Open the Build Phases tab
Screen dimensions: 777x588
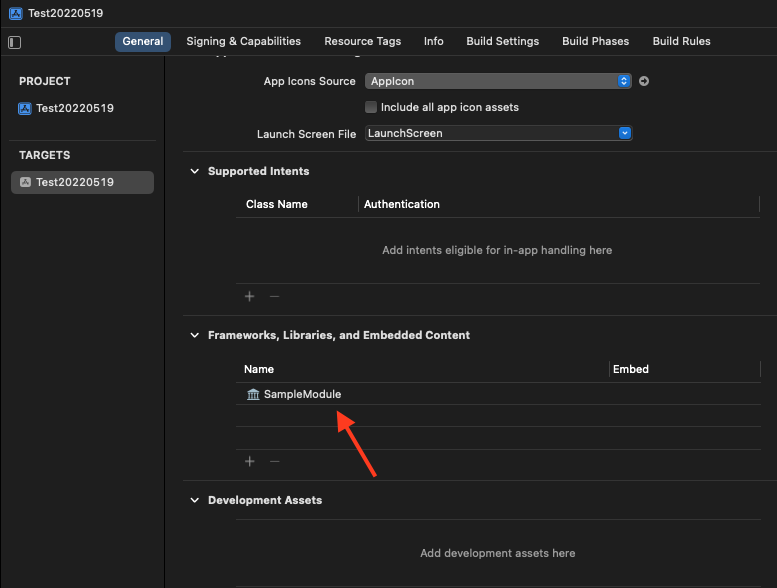click(596, 42)
